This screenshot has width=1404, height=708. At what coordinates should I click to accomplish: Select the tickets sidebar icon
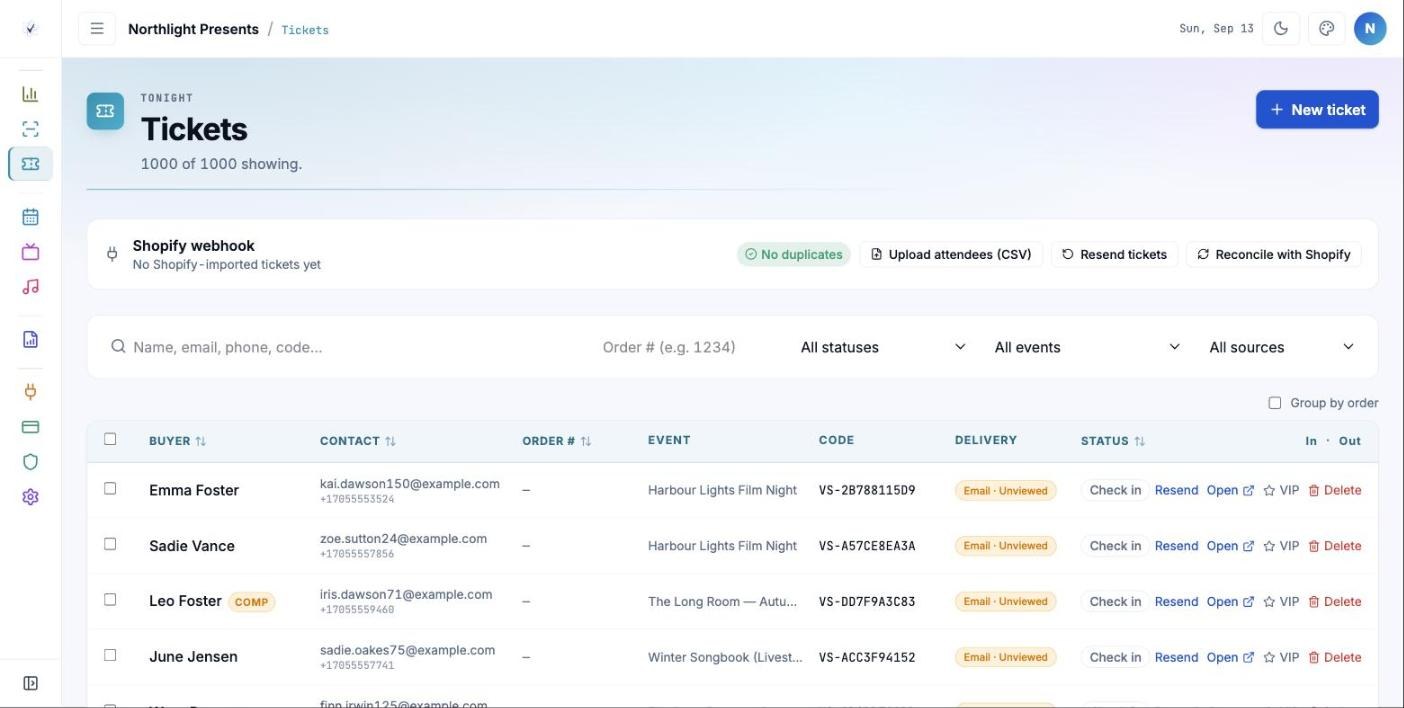30,164
